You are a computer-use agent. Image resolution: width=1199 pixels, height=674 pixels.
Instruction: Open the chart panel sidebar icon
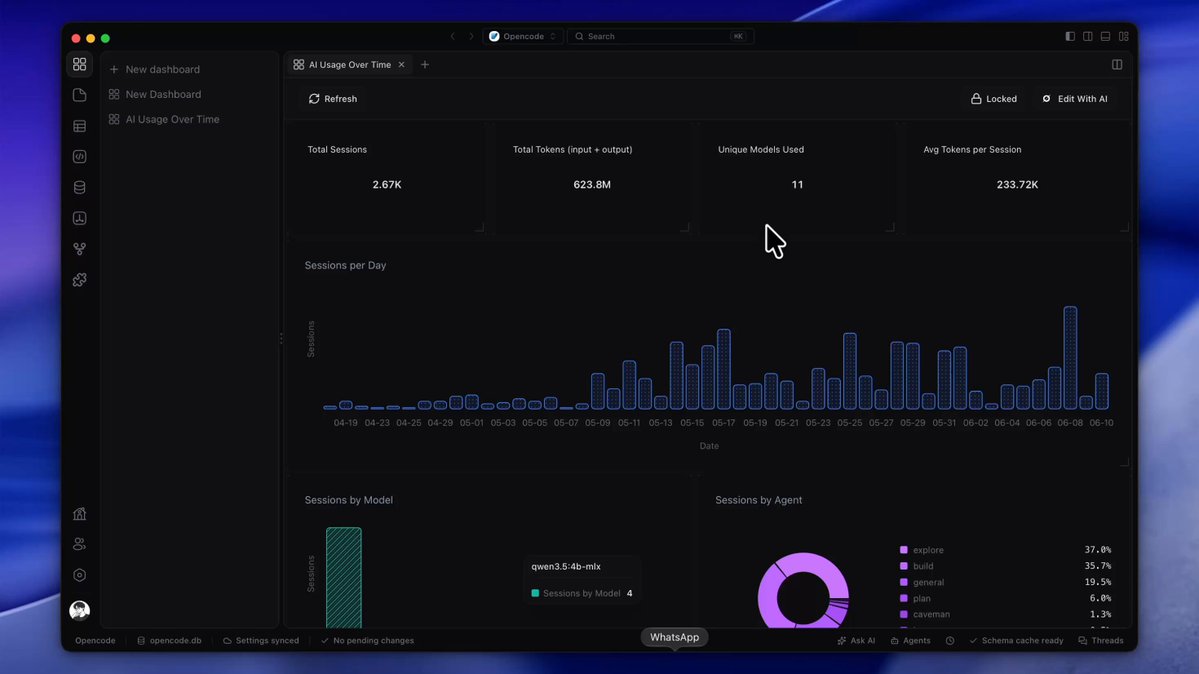pyautogui.click(x=80, y=219)
